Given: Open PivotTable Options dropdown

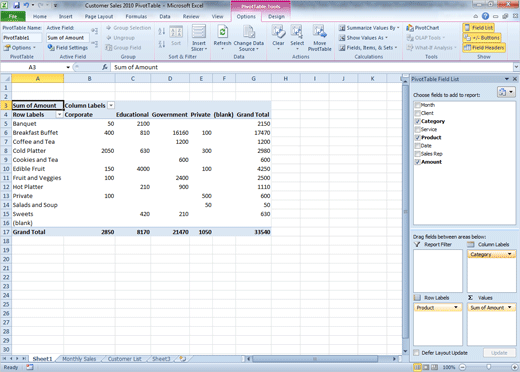Looking at the screenshot, I should 19,48.
